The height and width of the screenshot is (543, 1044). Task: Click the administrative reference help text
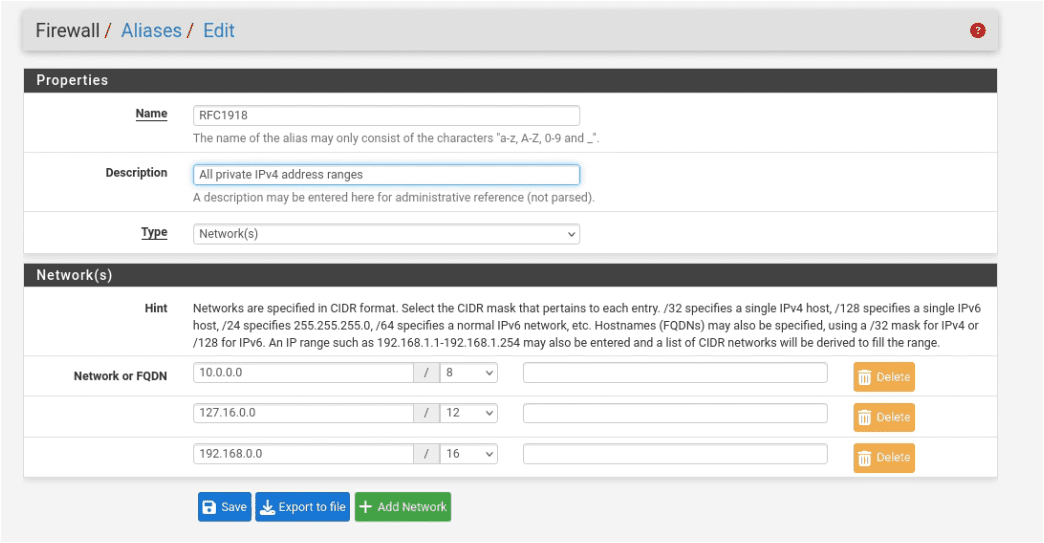point(393,198)
